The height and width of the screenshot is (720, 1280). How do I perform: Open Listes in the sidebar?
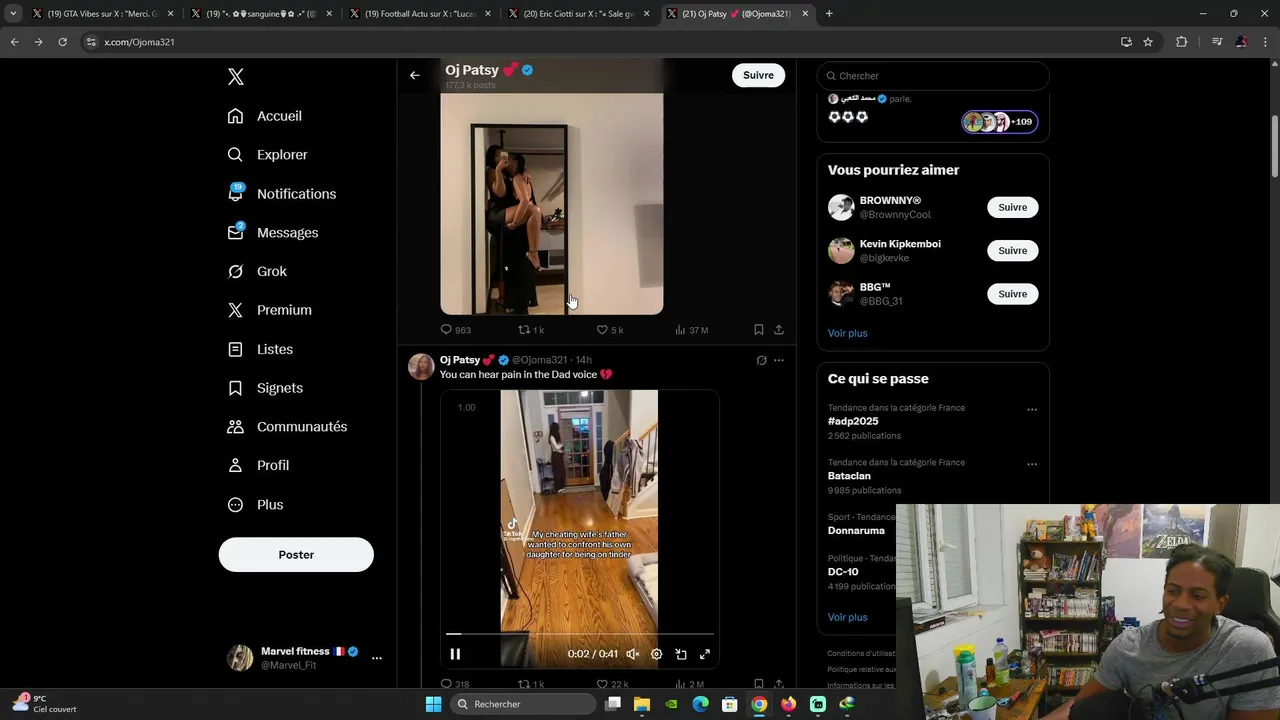260,349
